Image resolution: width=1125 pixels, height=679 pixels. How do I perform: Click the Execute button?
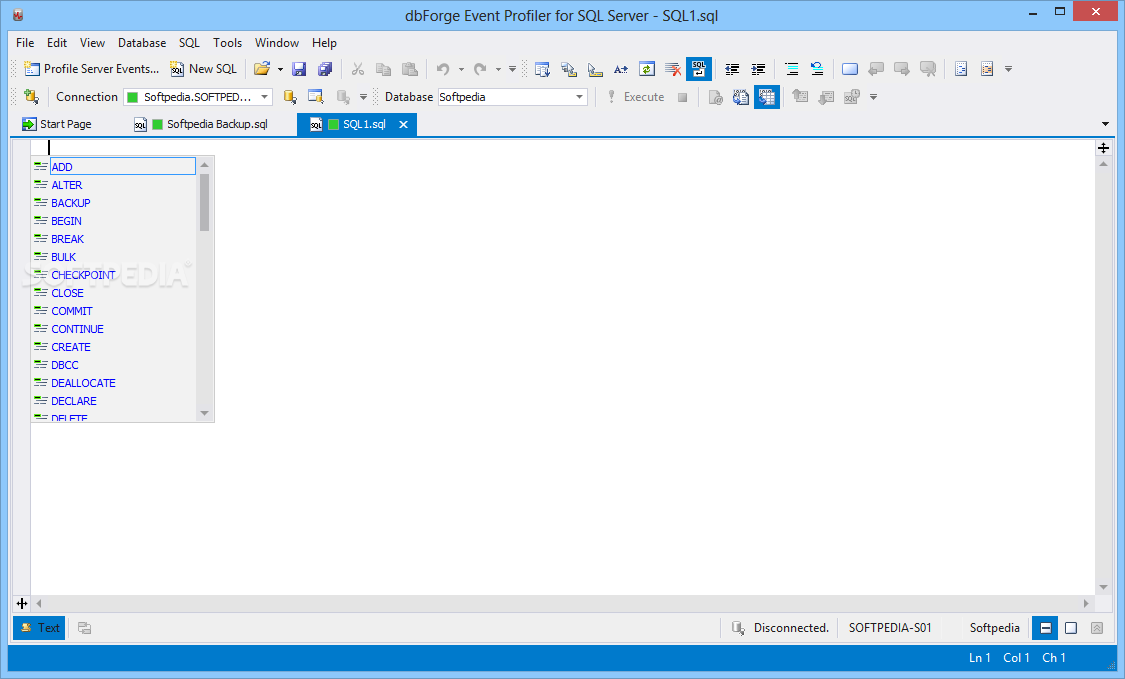tap(636, 97)
